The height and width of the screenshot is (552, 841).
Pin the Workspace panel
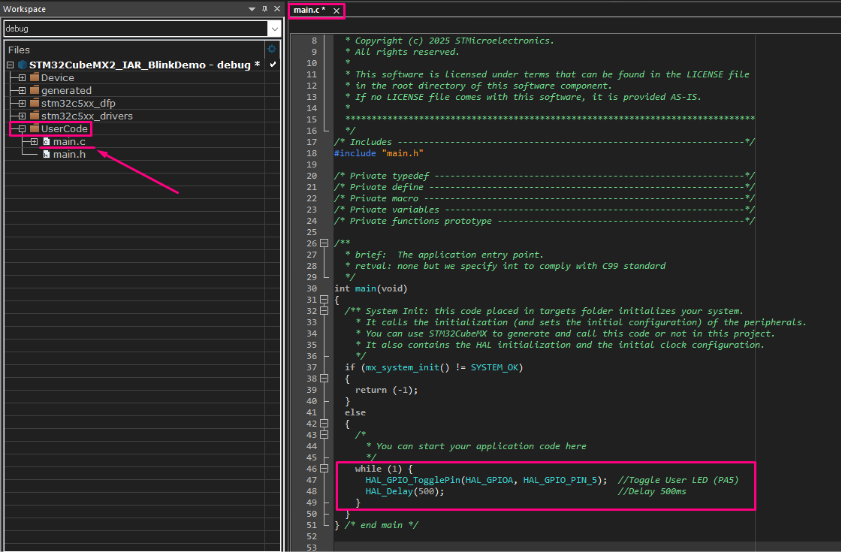264,9
